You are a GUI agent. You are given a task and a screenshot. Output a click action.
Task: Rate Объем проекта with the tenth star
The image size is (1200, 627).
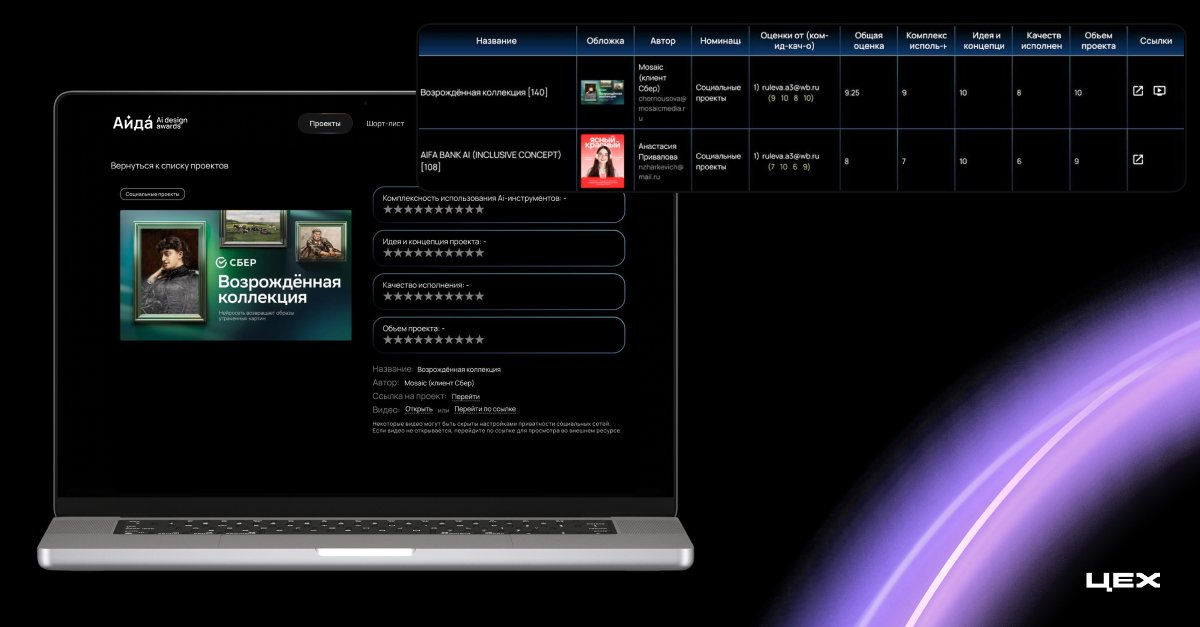coord(479,339)
